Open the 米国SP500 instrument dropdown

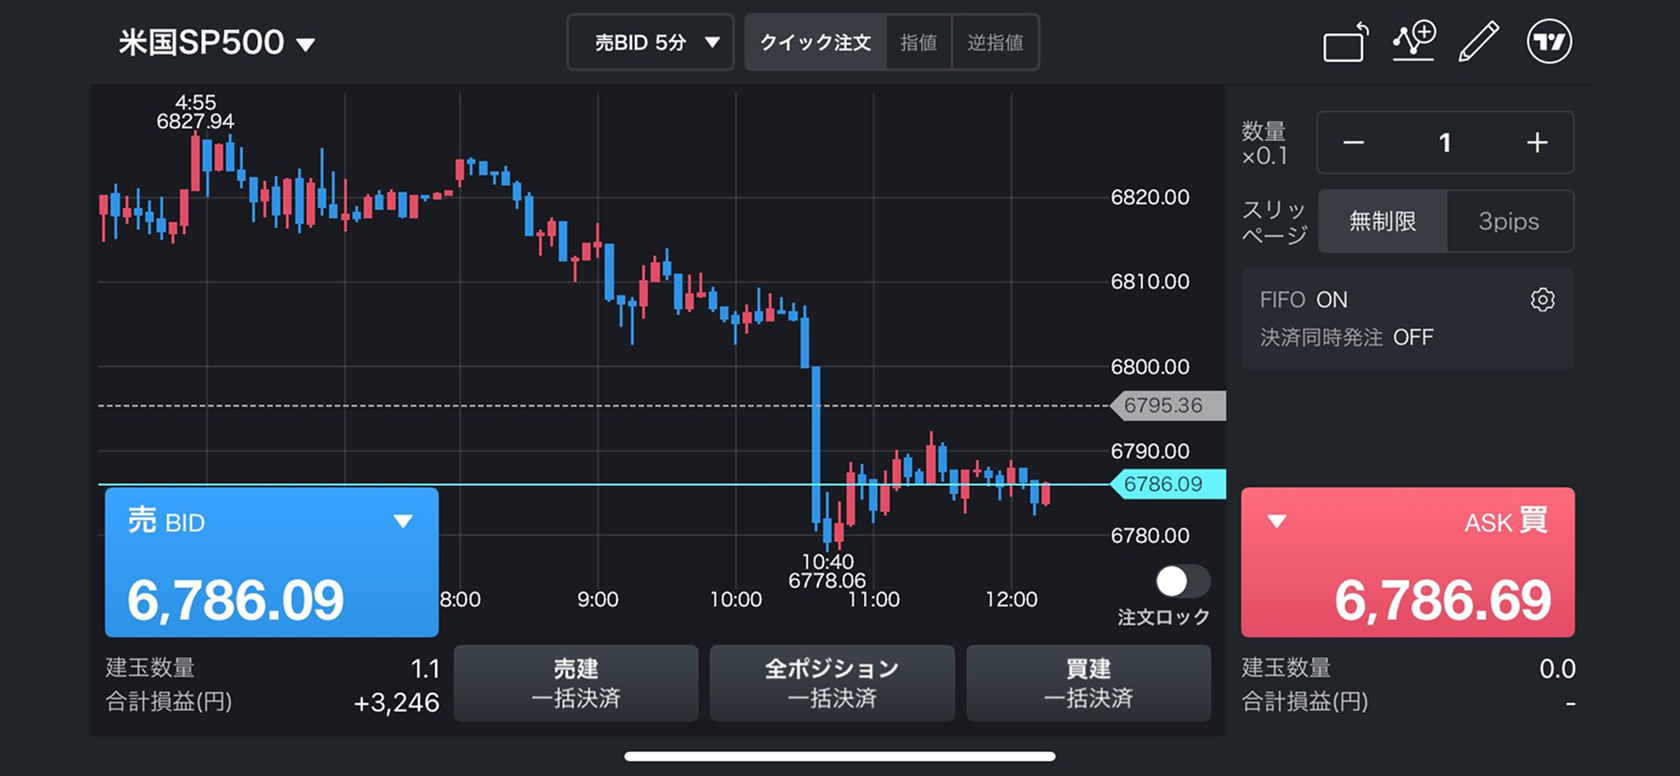217,43
